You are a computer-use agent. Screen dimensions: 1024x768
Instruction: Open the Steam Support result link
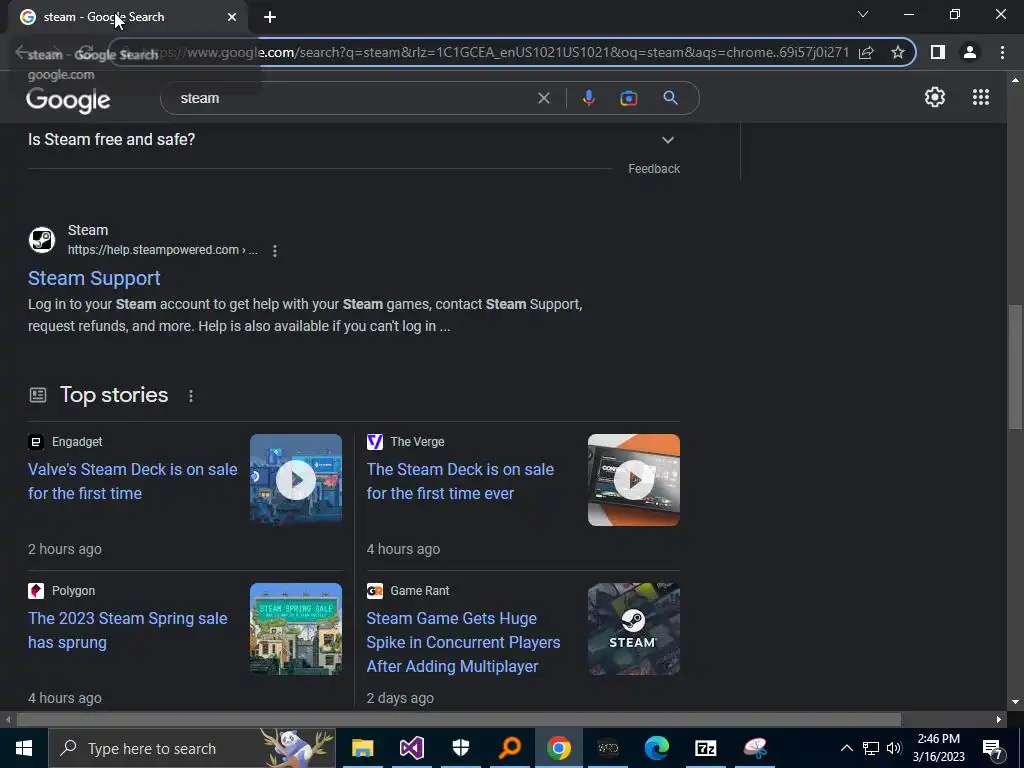(x=94, y=278)
